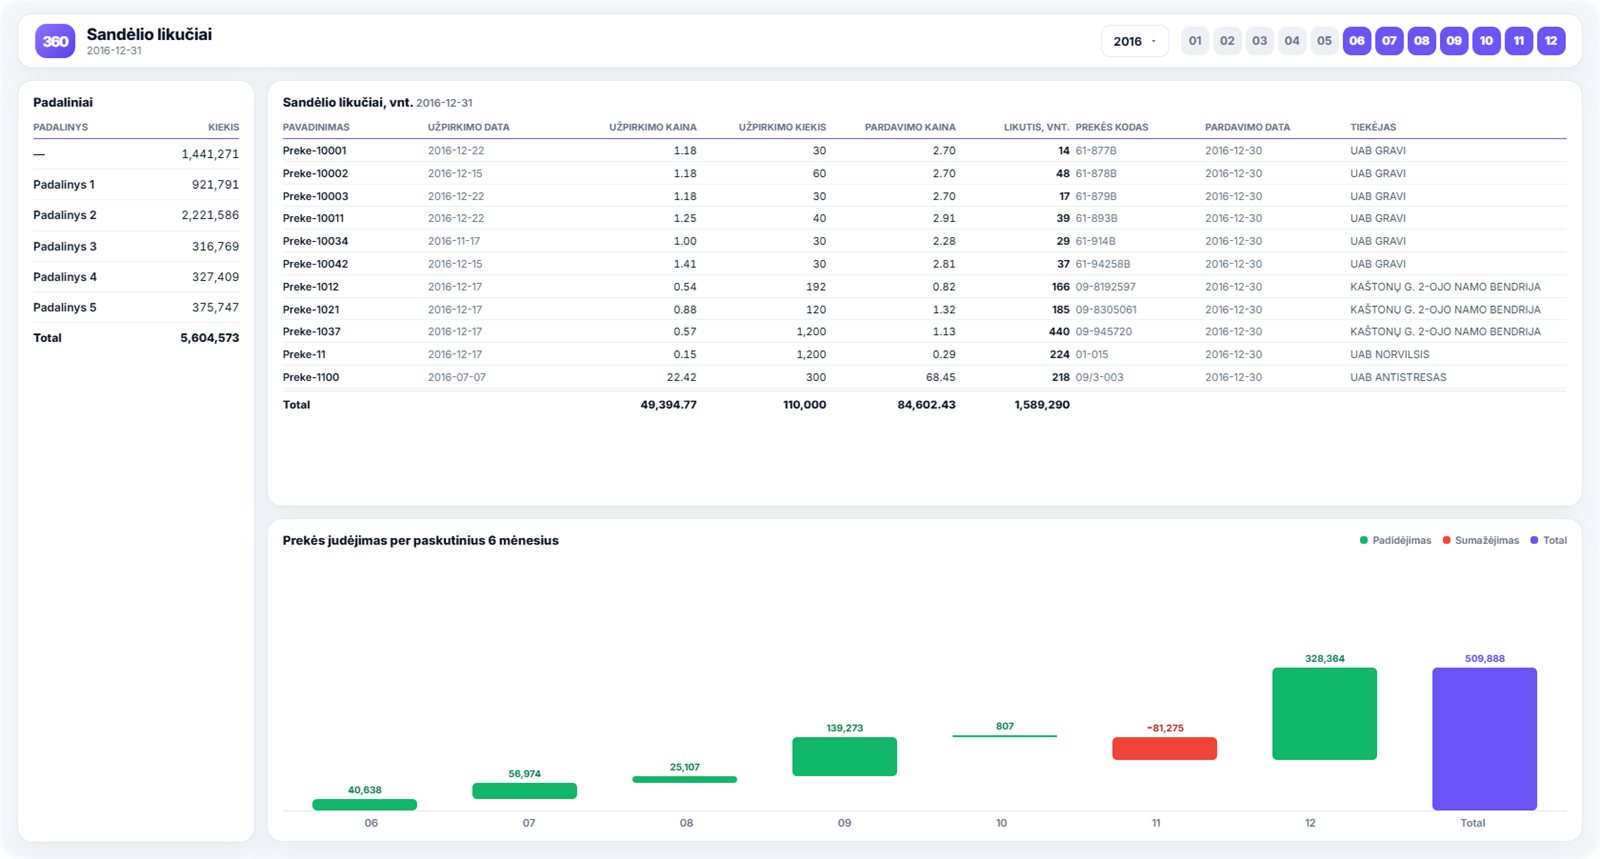Image resolution: width=1600 pixels, height=859 pixels.
Task: Select the Preke-11 row
Action: tap(924, 355)
